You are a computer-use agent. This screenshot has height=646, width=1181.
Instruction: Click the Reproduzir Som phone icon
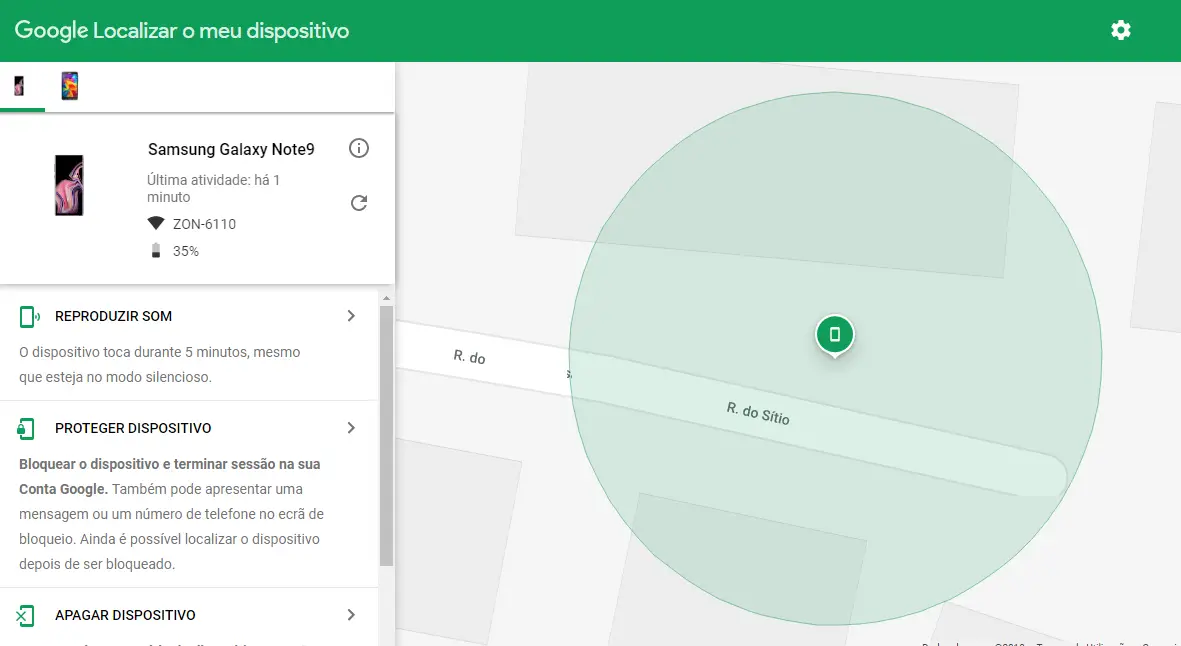pos(29,317)
